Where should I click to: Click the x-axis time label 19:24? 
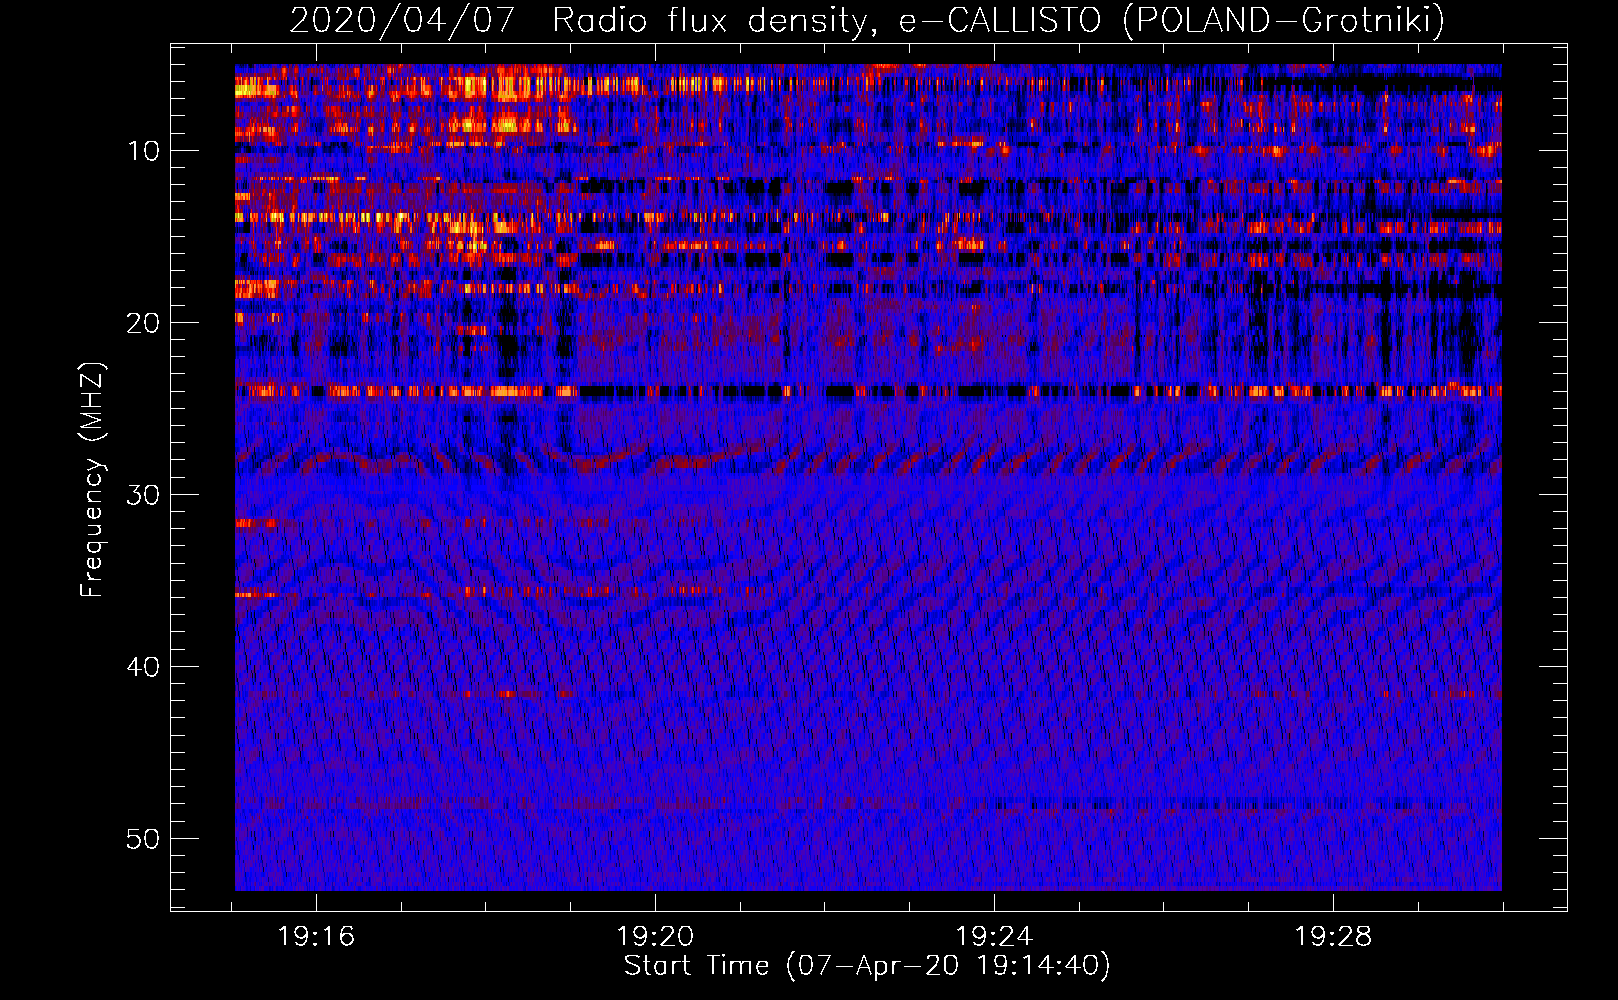click(994, 937)
